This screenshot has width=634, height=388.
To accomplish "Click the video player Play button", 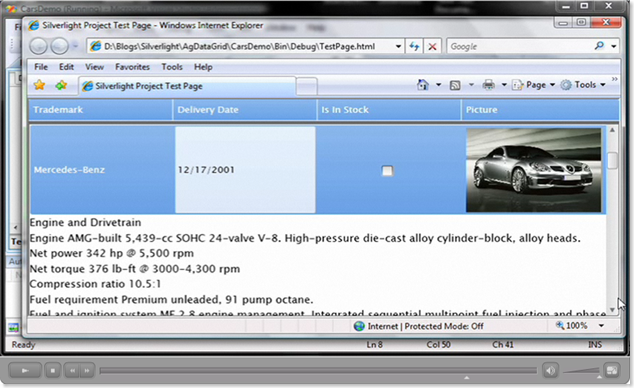I will tap(25, 370).
